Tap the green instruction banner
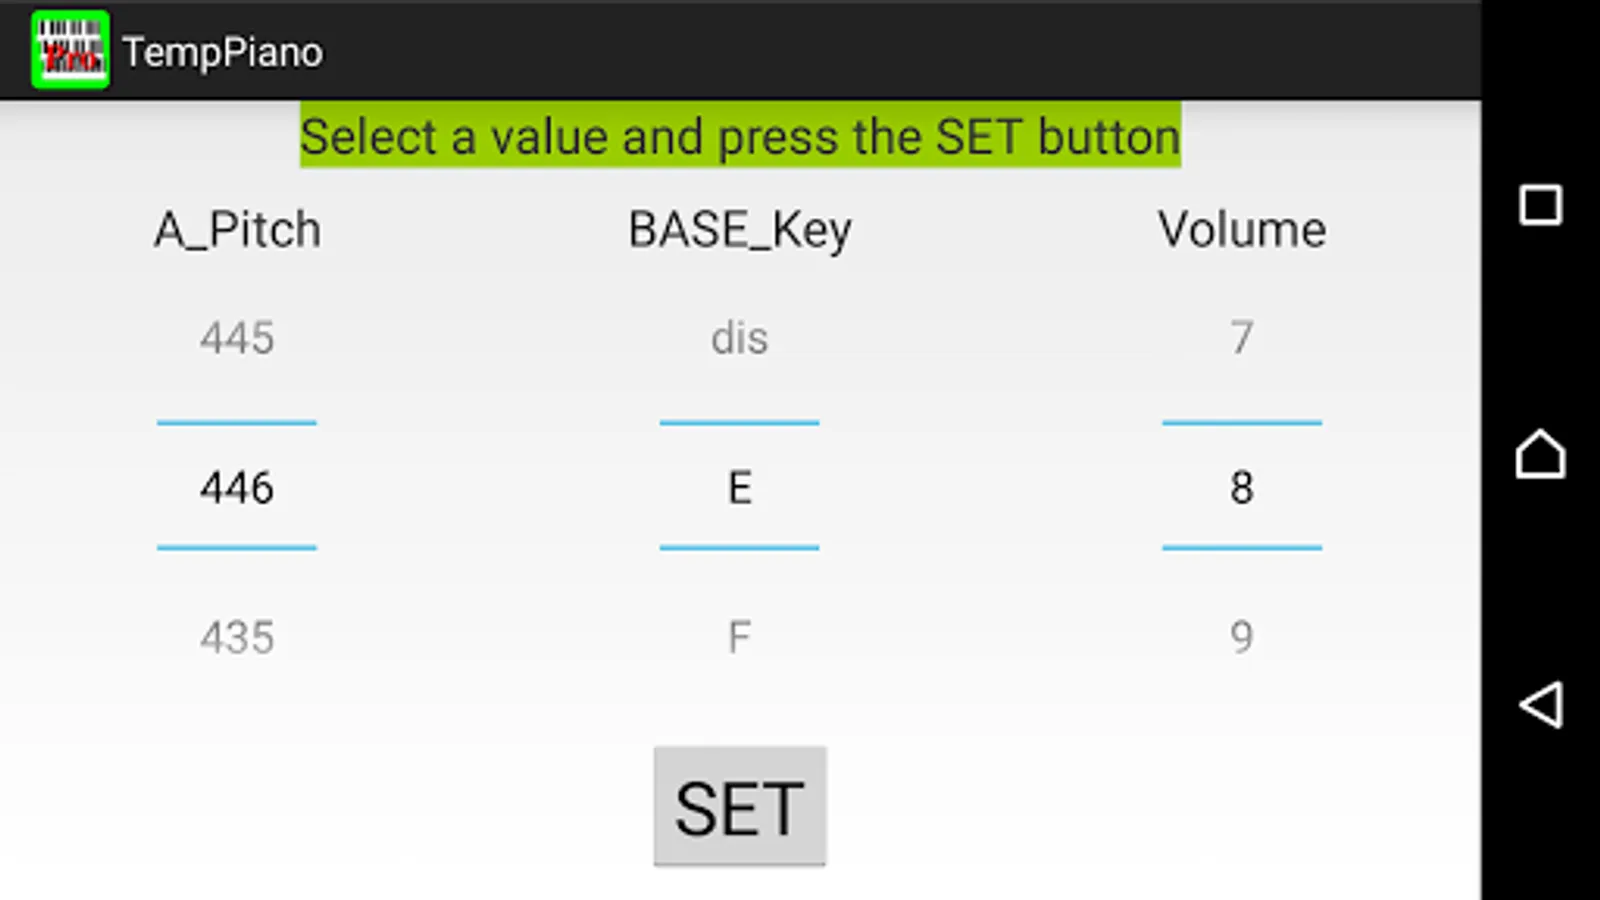Viewport: 1600px width, 900px height. coord(740,136)
